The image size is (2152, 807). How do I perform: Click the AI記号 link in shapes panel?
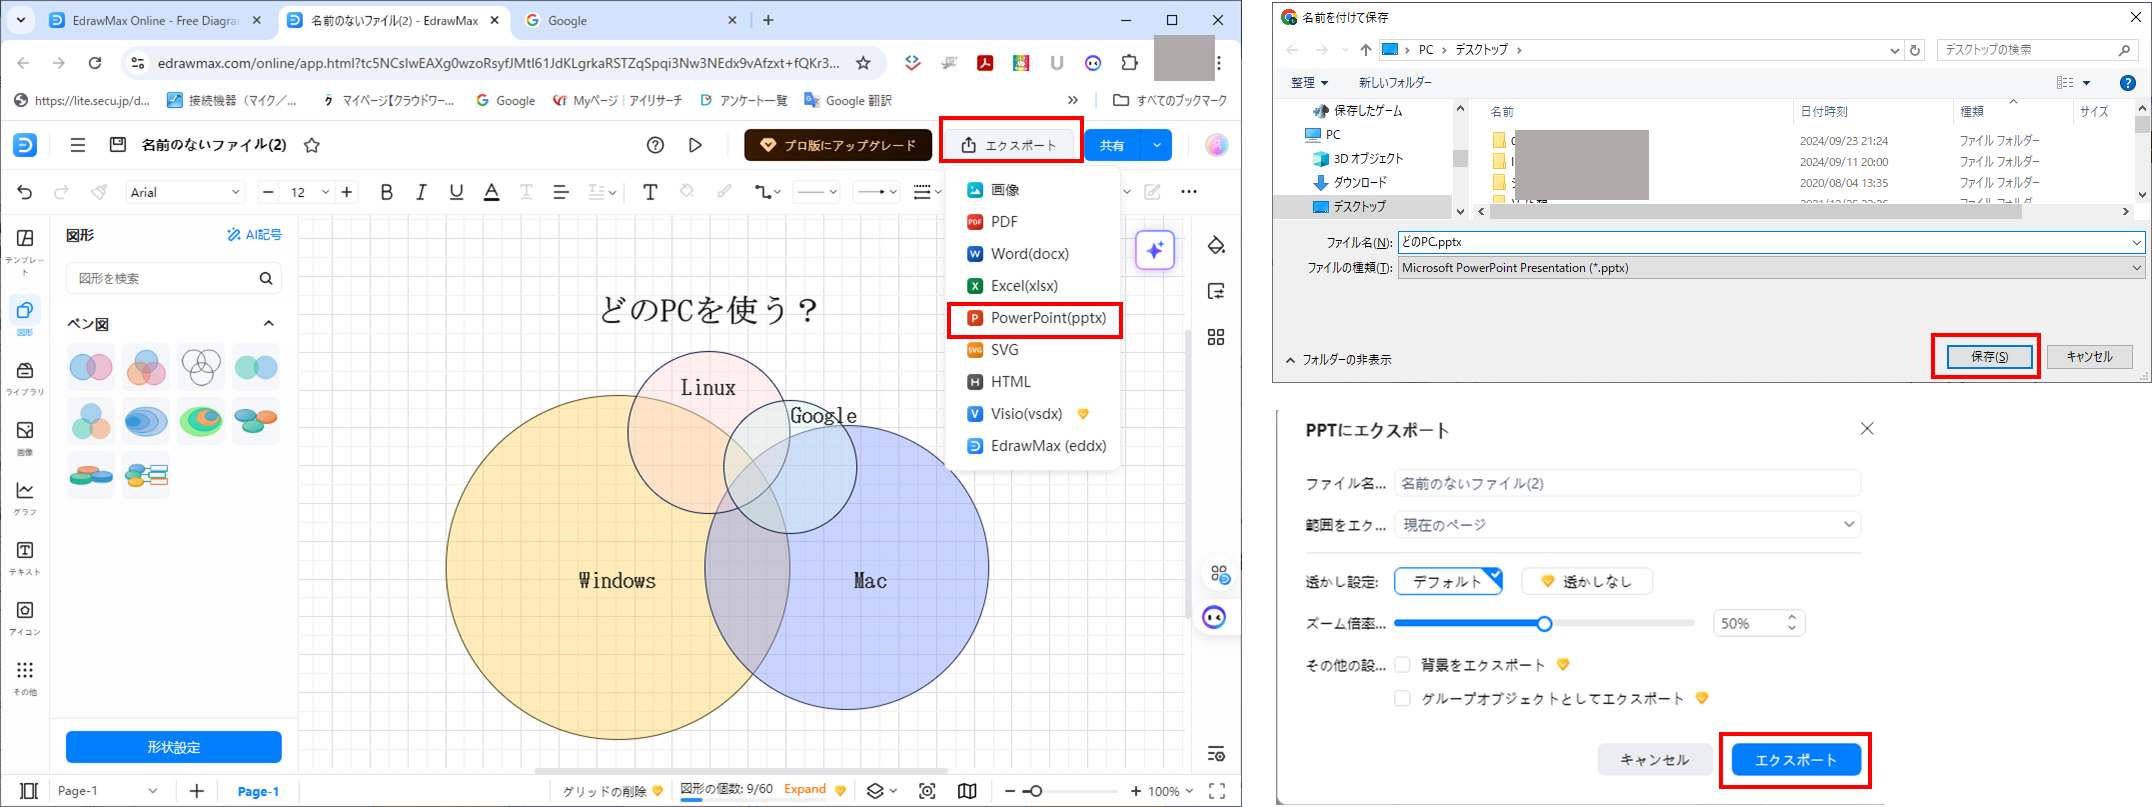coord(254,235)
